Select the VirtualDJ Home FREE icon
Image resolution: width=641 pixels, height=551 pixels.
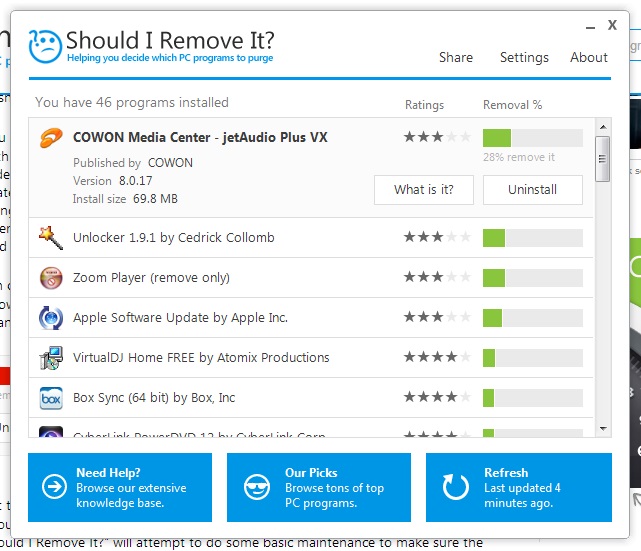tap(51, 358)
